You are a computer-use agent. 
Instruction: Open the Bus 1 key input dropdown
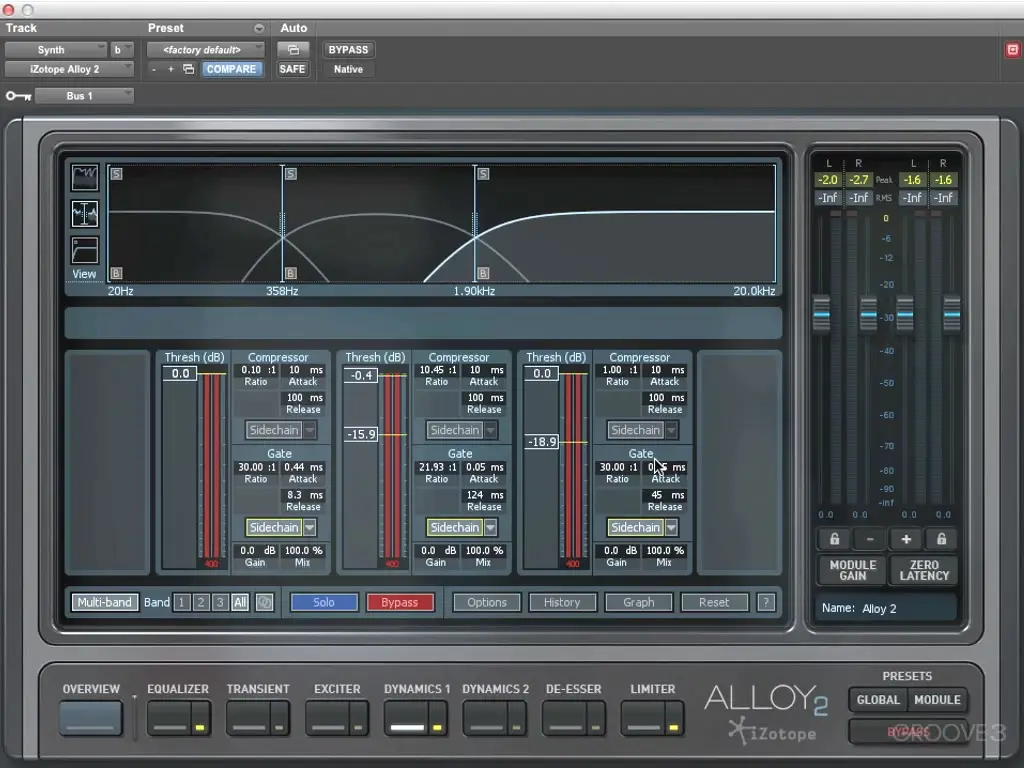pos(84,96)
